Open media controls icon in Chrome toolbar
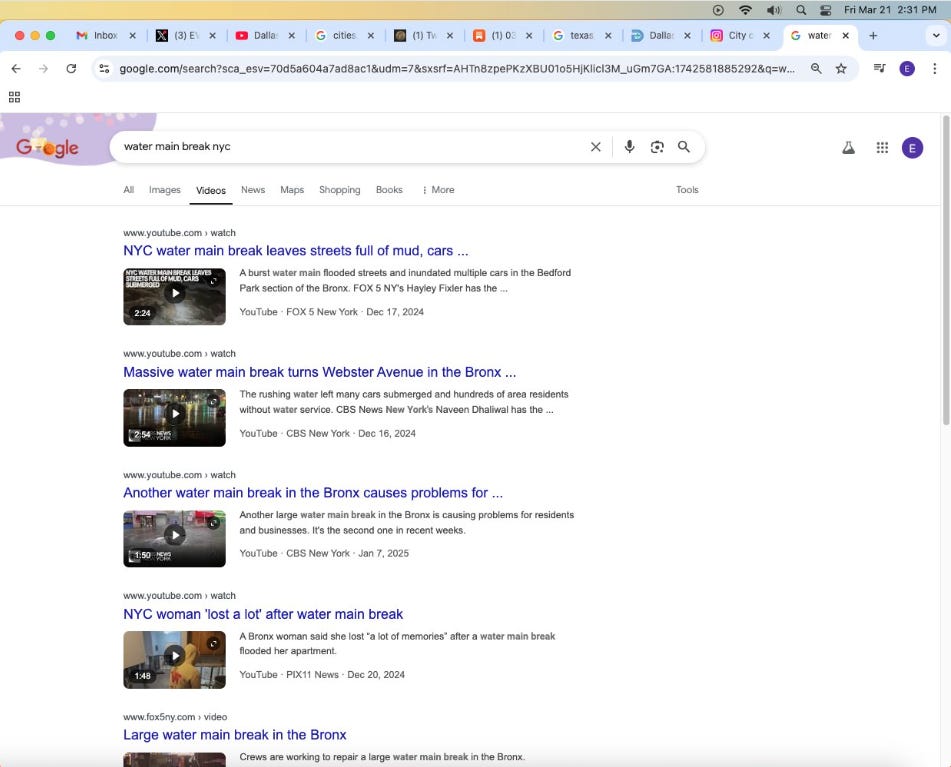951x767 pixels. coord(879,69)
